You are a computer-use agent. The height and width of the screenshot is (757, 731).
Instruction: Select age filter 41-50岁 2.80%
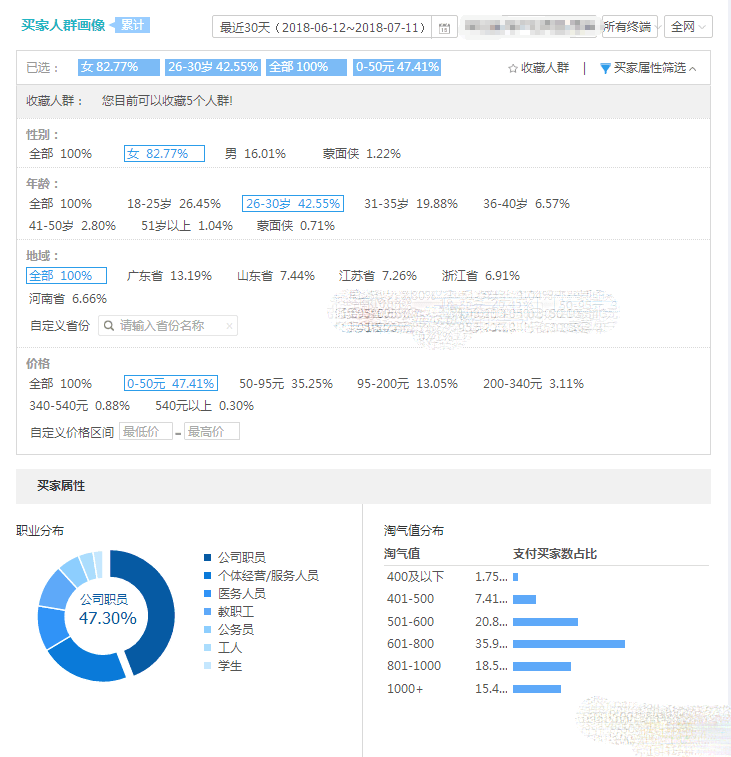pyautogui.click(x=72, y=226)
